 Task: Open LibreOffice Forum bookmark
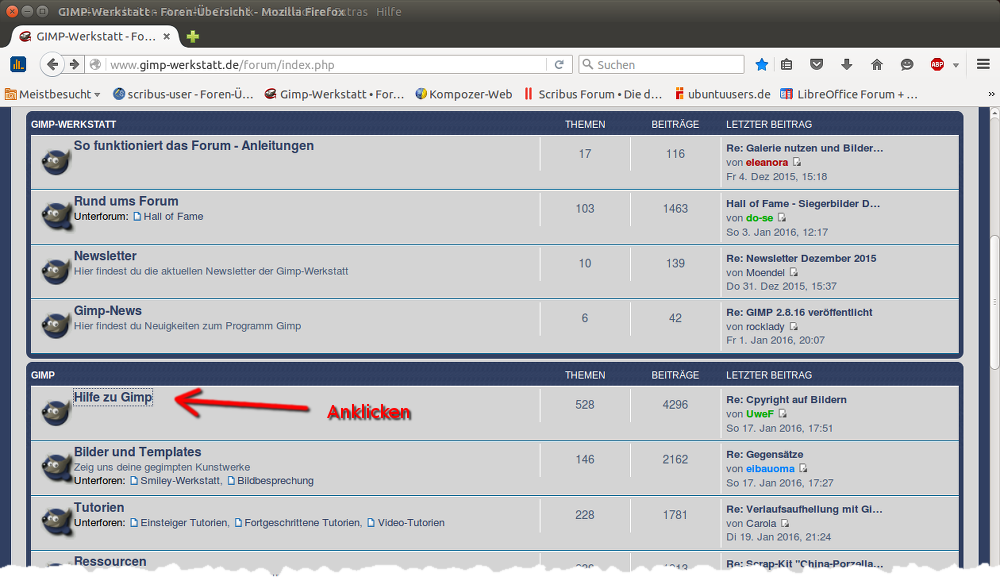pos(849,94)
